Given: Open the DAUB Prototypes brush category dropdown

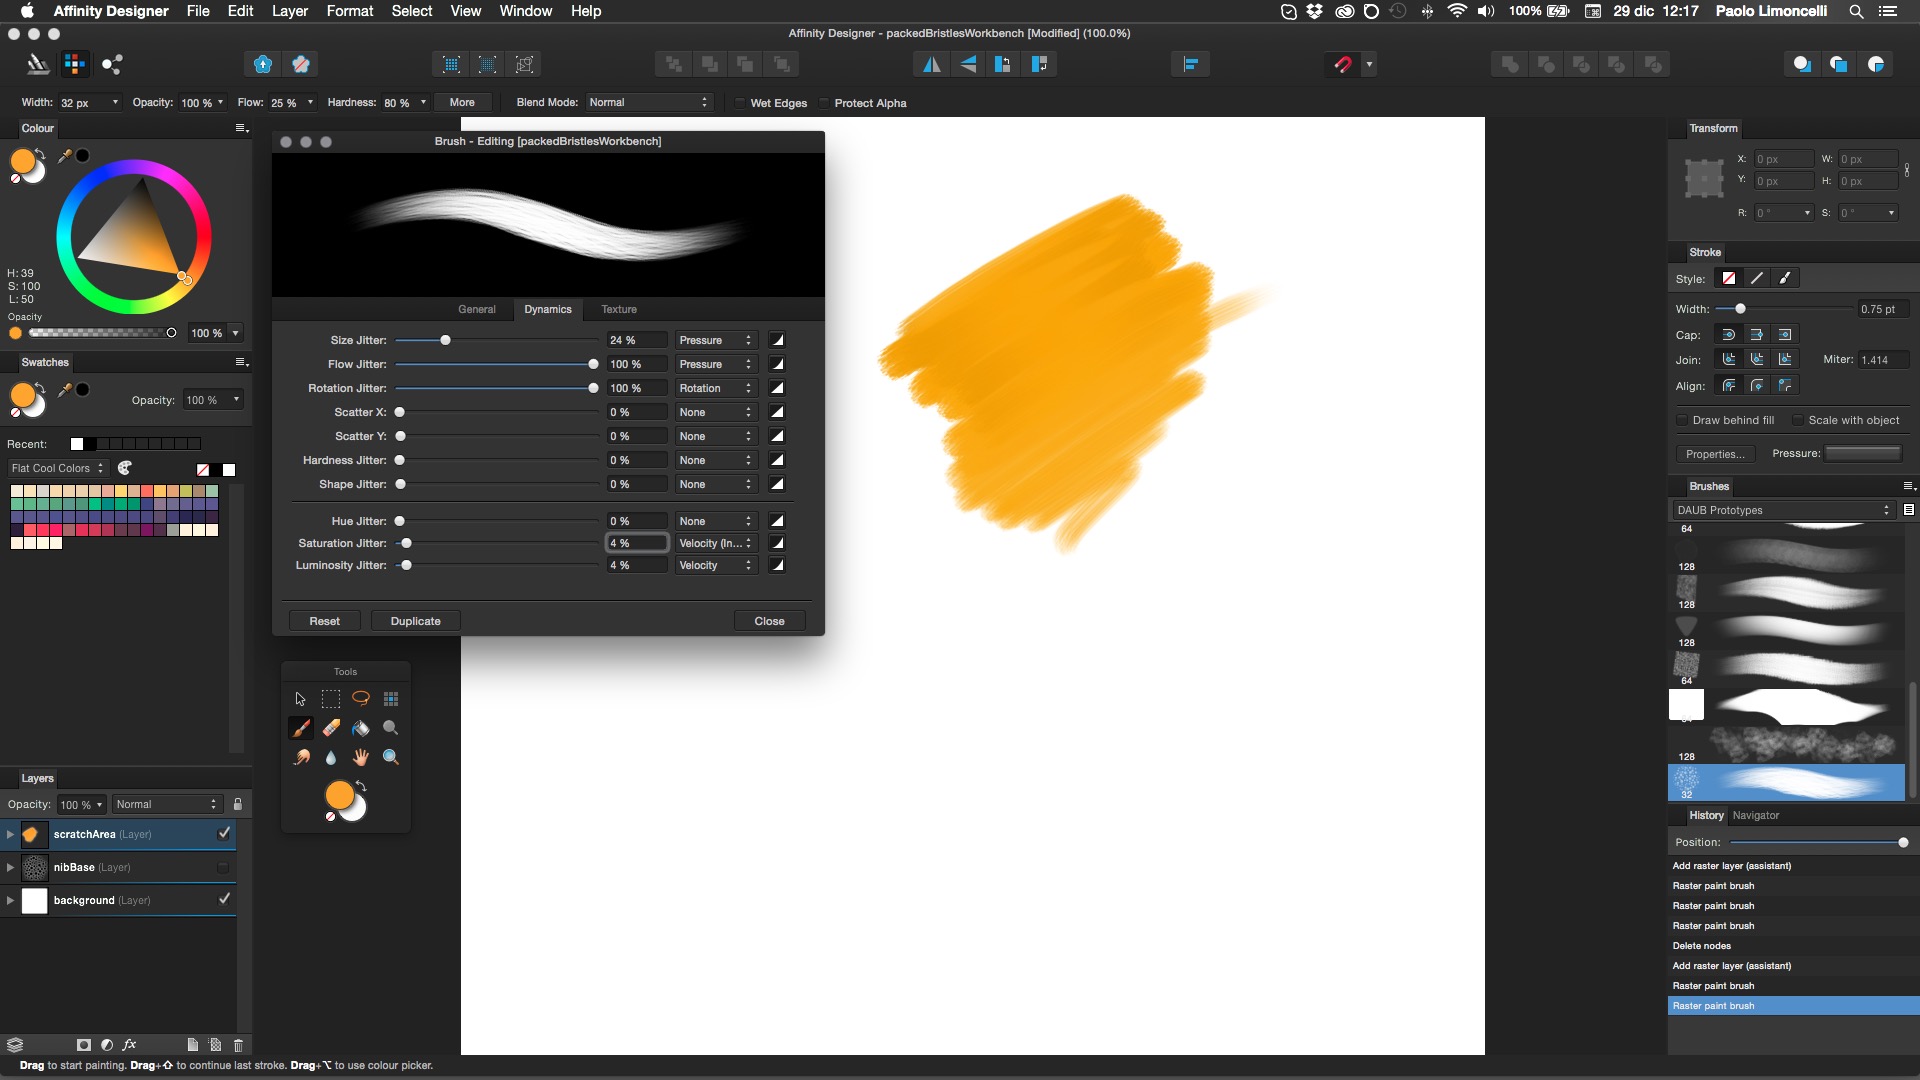Looking at the screenshot, I should click(1783, 510).
